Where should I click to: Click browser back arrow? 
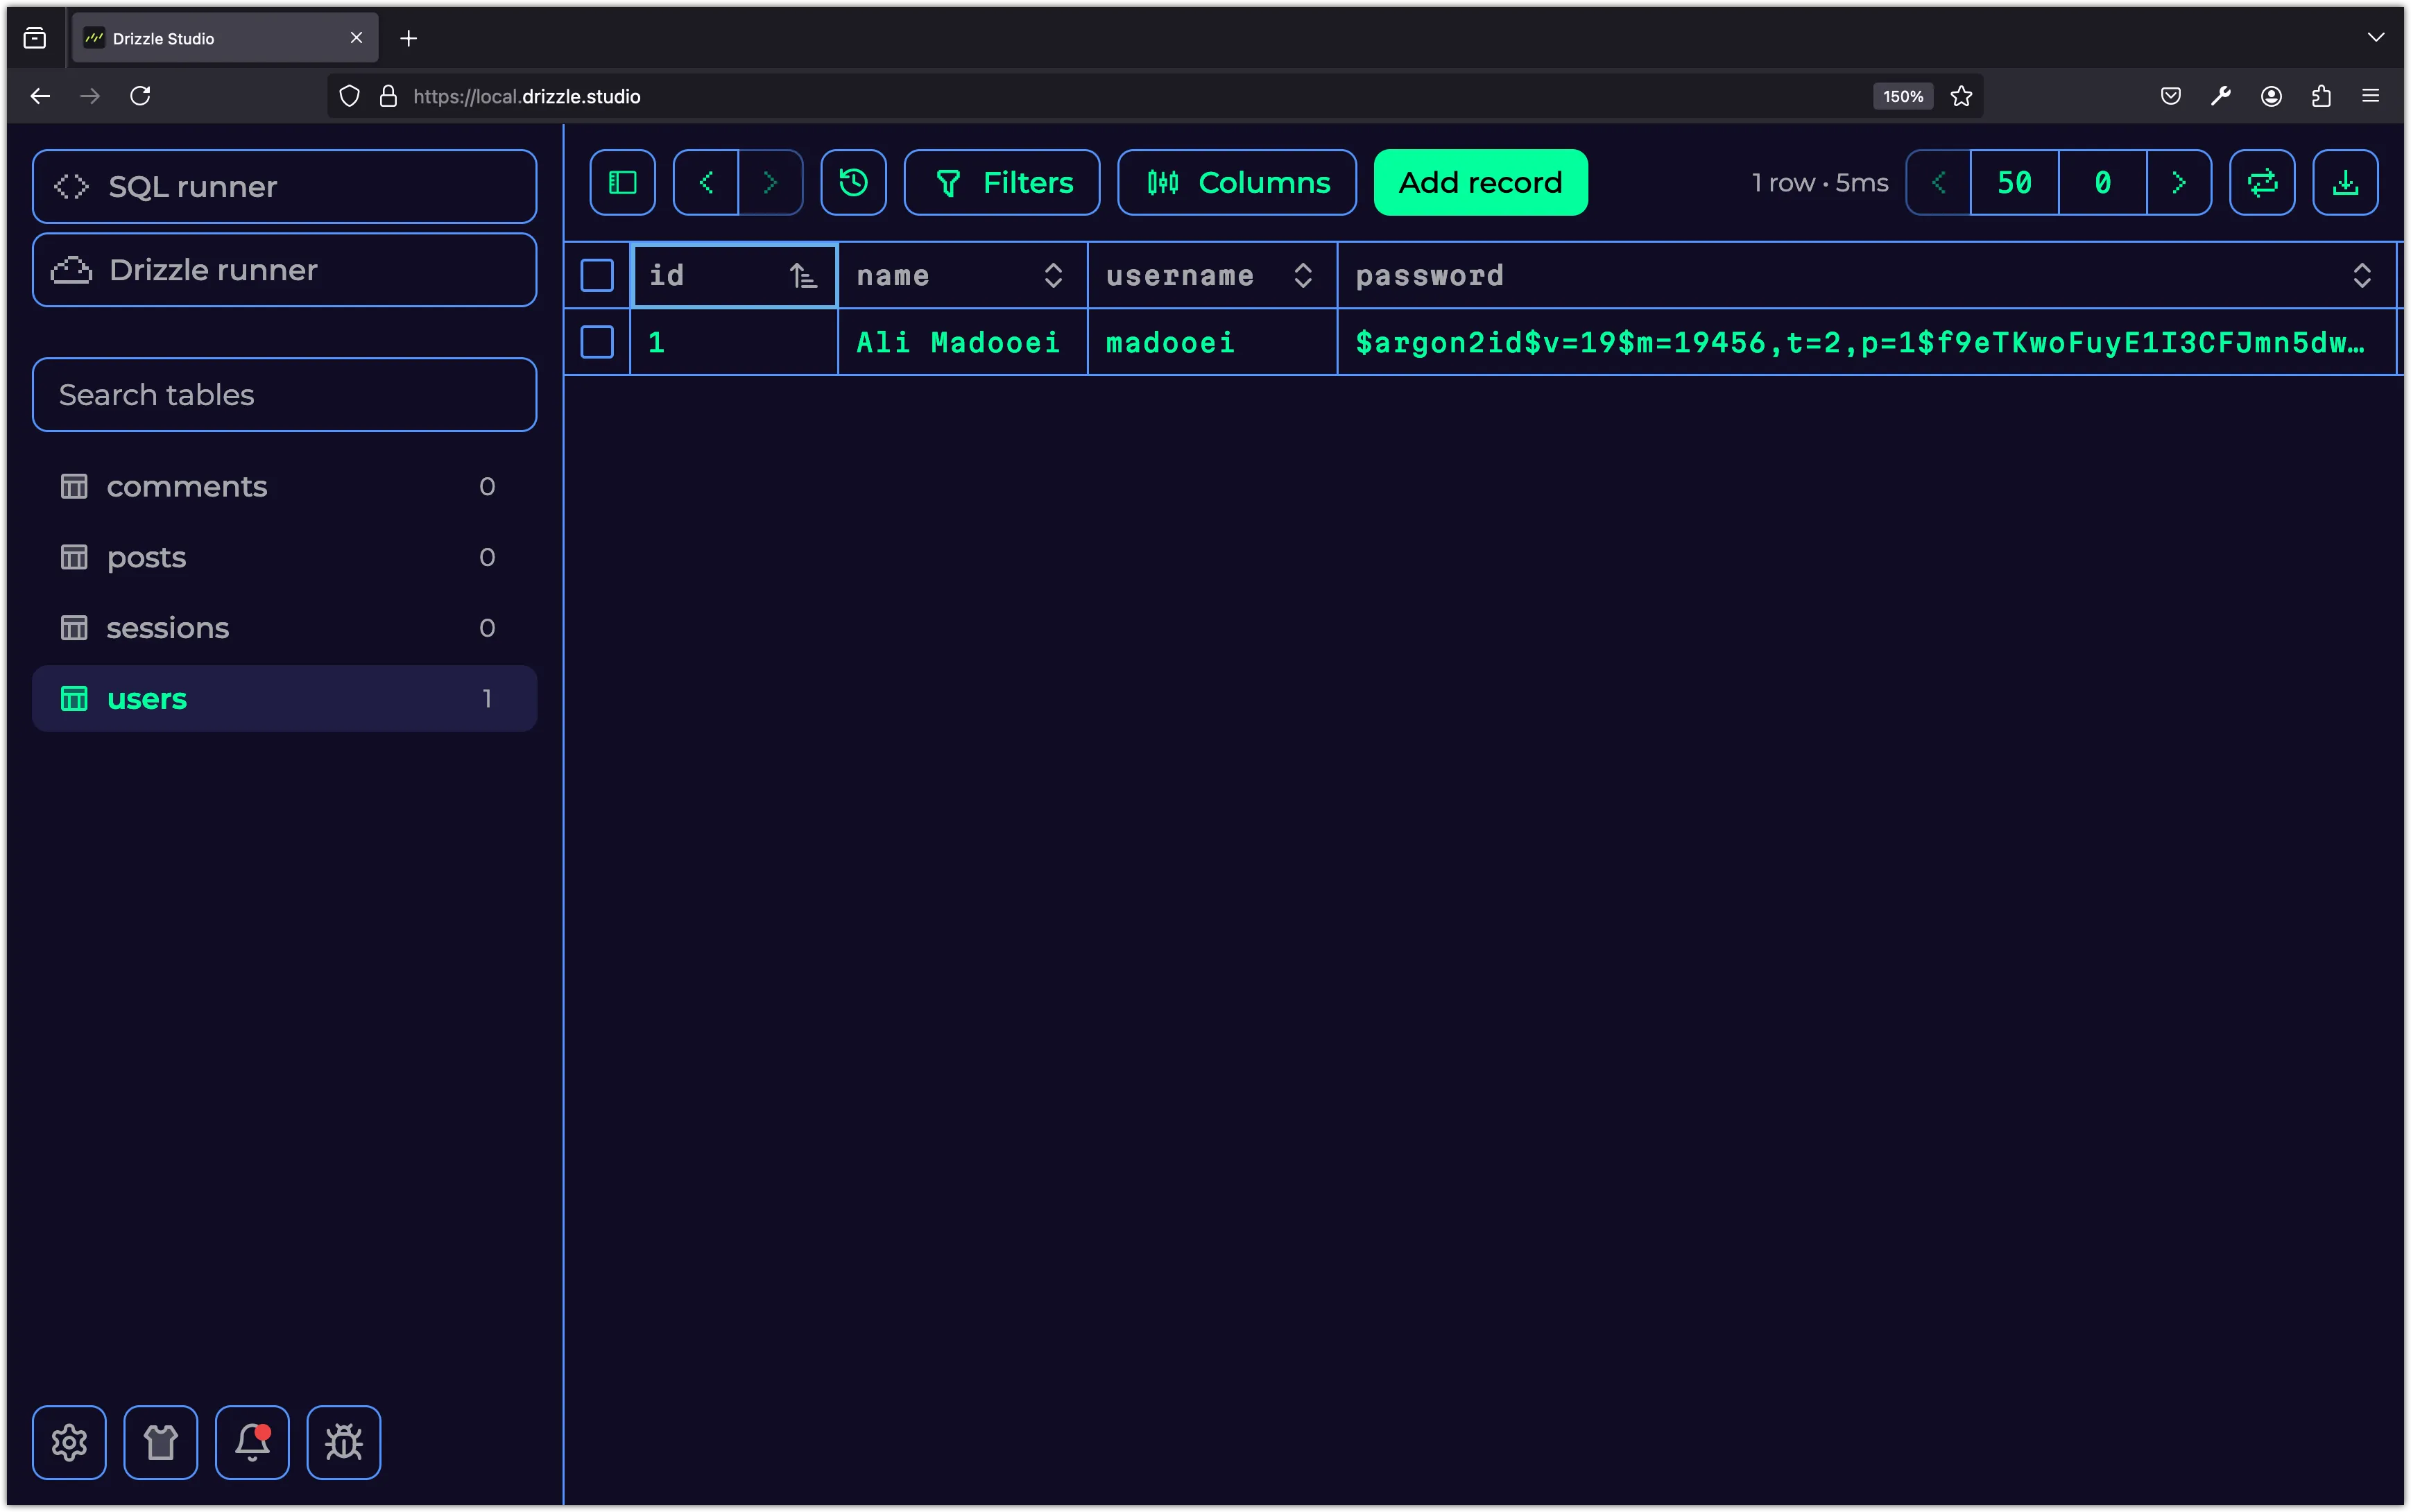pyautogui.click(x=40, y=96)
